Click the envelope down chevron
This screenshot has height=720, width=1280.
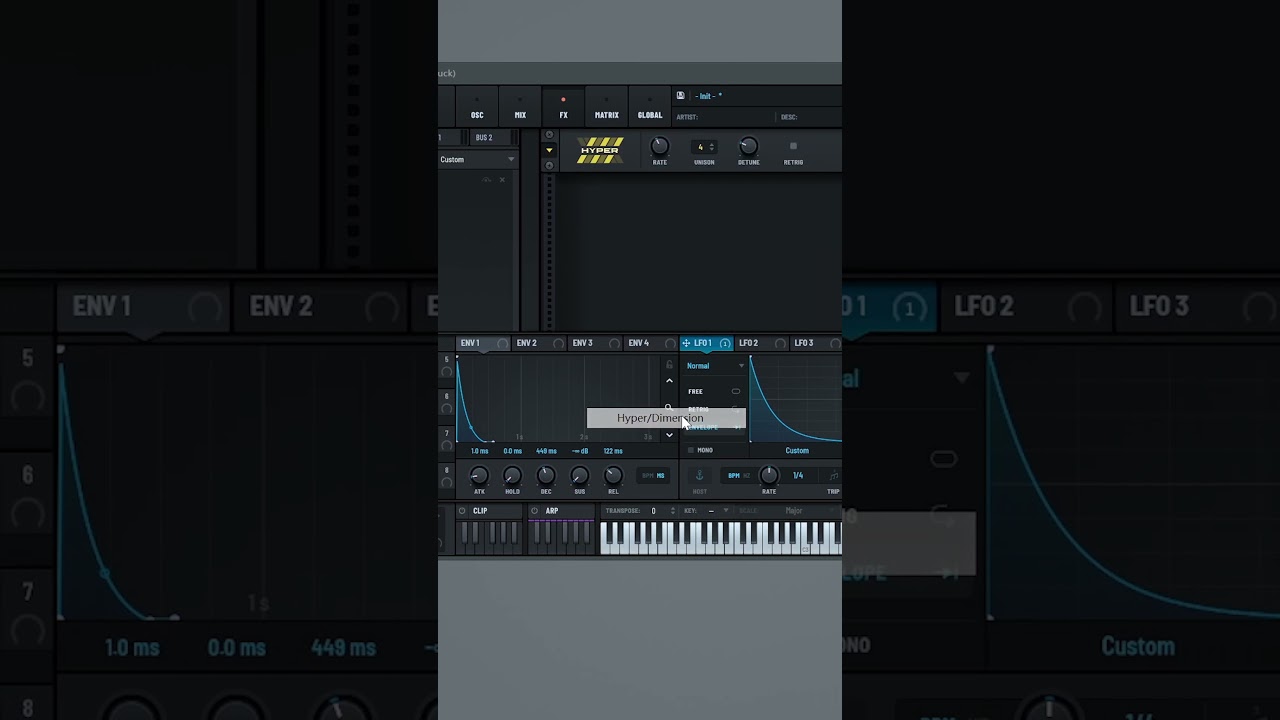(669, 435)
